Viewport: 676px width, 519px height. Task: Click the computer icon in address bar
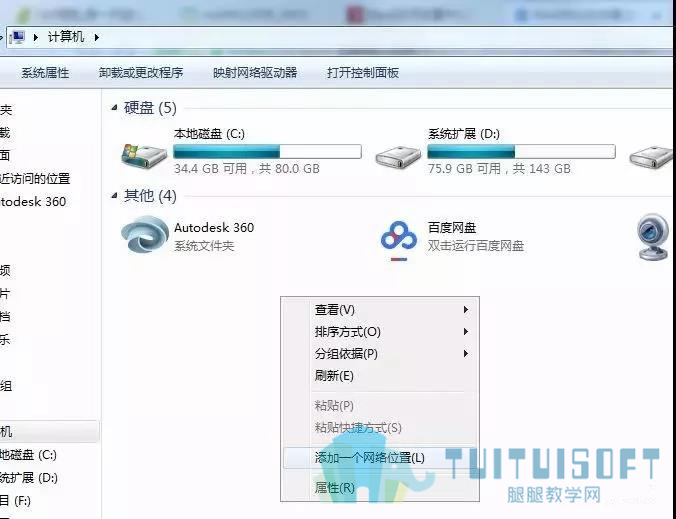pyautogui.click(x=17, y=38)
